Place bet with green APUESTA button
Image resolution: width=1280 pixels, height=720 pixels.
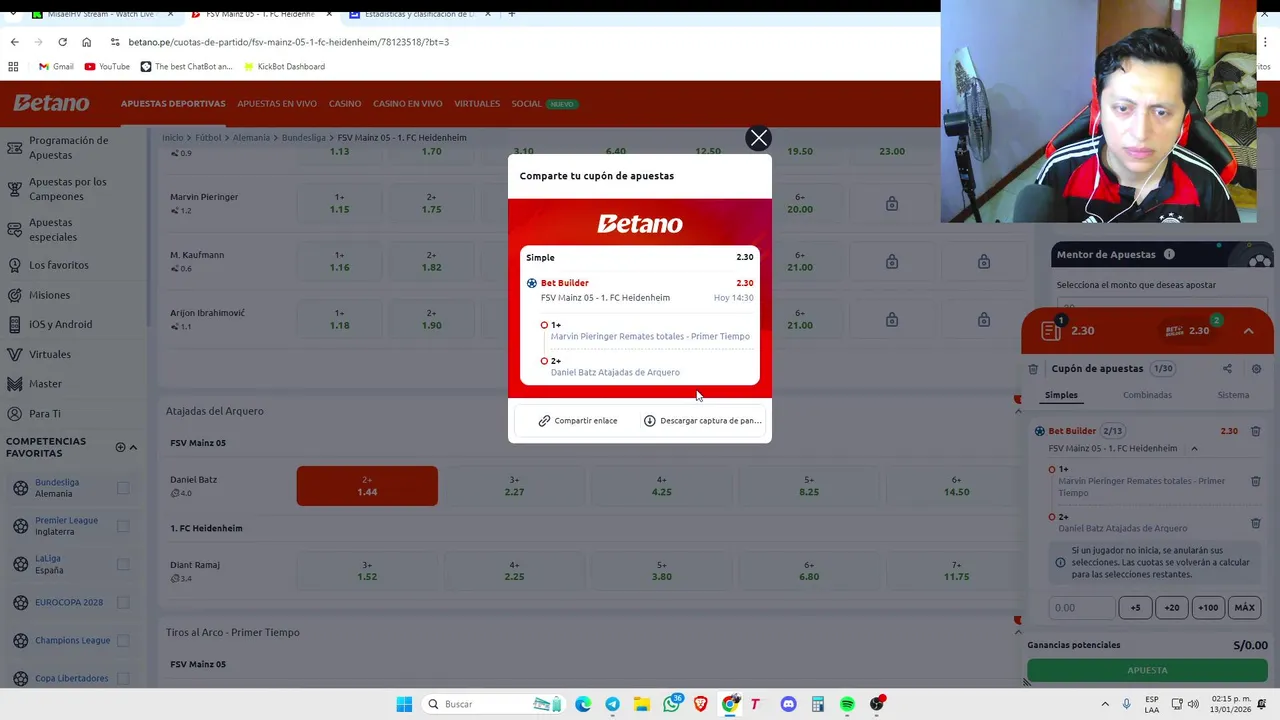point(1147,670)
